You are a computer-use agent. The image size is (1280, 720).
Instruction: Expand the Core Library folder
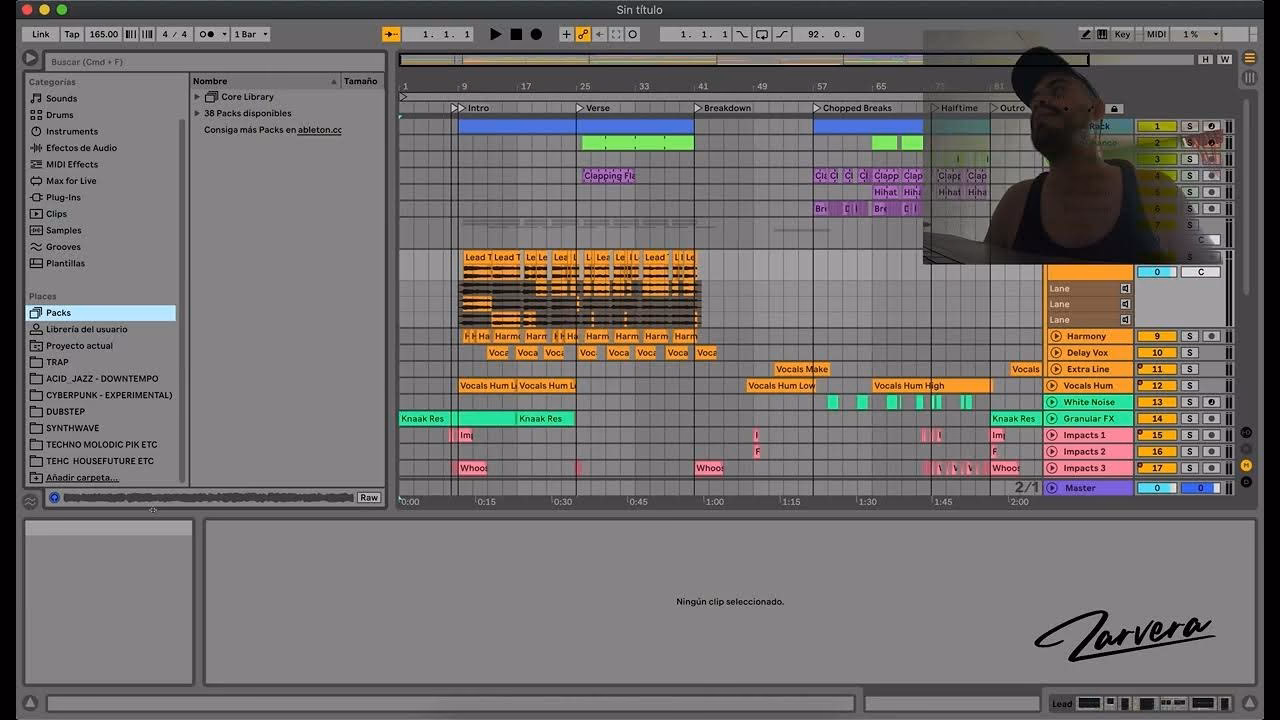198,97
